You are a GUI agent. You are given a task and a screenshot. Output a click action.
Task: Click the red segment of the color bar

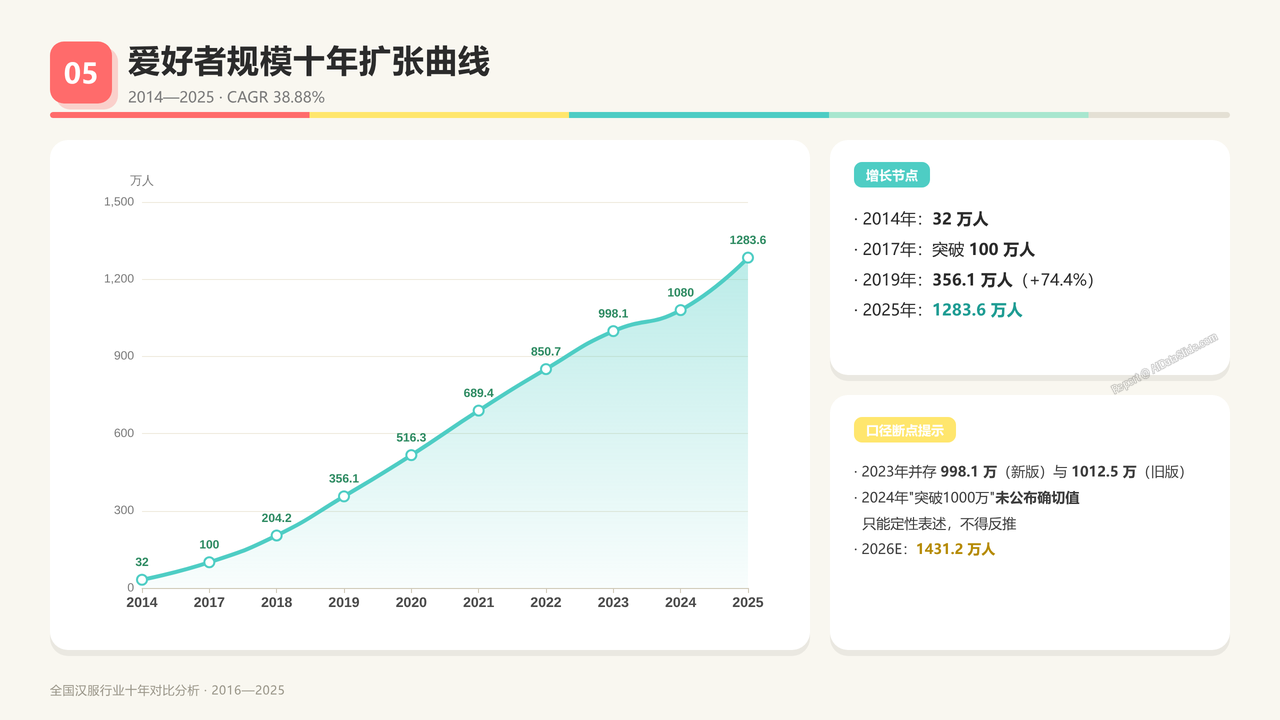(180, 115)
